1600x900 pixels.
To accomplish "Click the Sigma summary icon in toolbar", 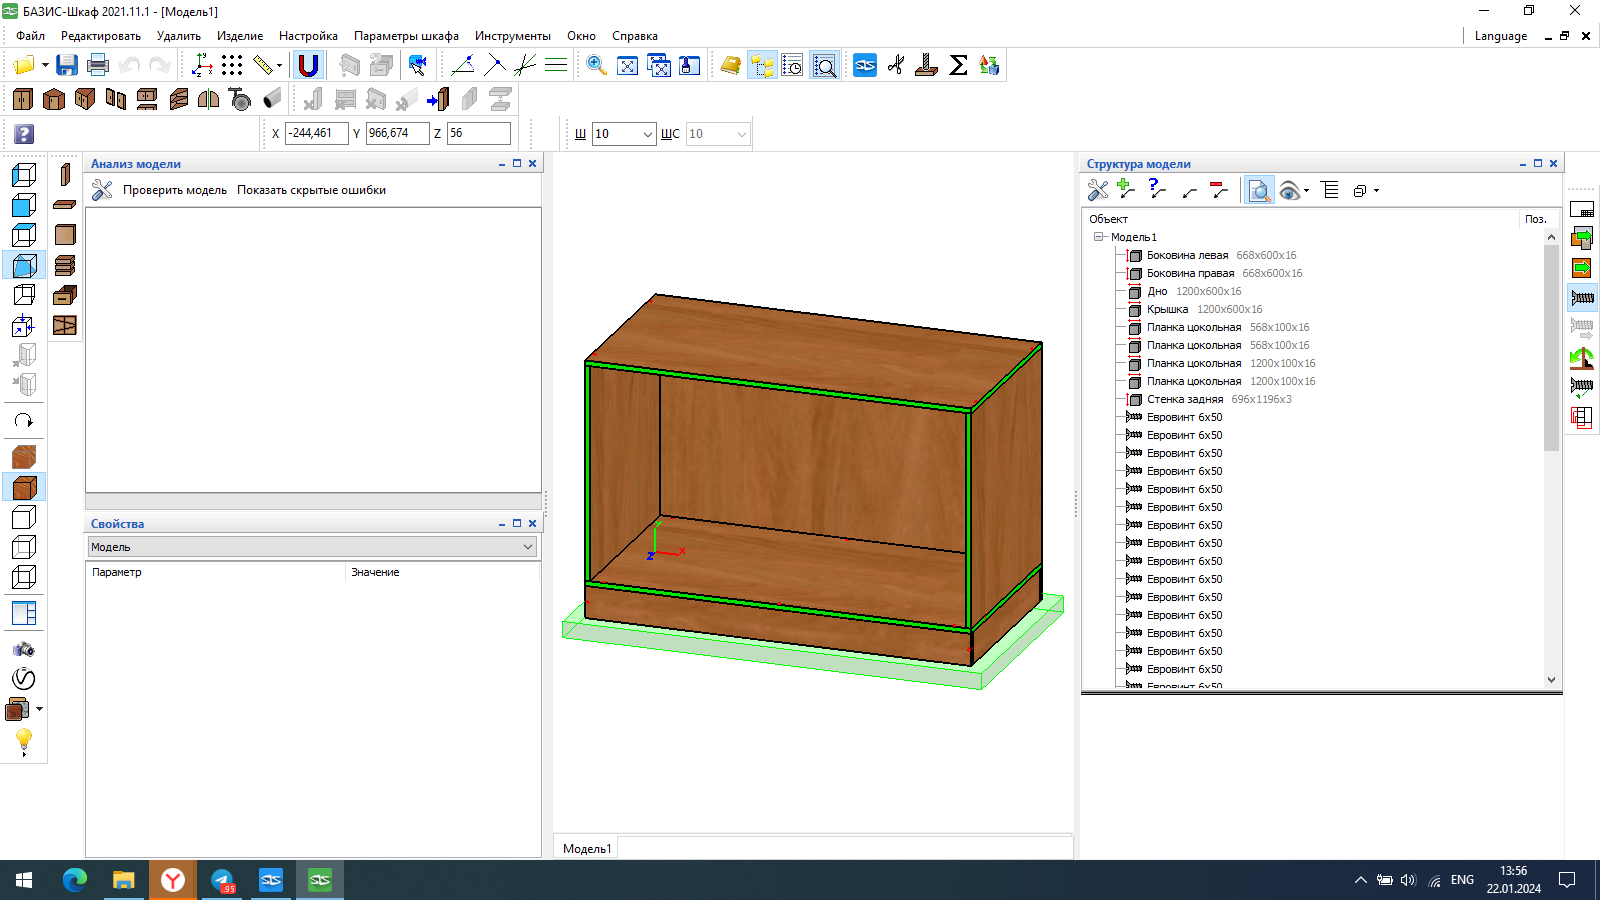I will point(958,66).
